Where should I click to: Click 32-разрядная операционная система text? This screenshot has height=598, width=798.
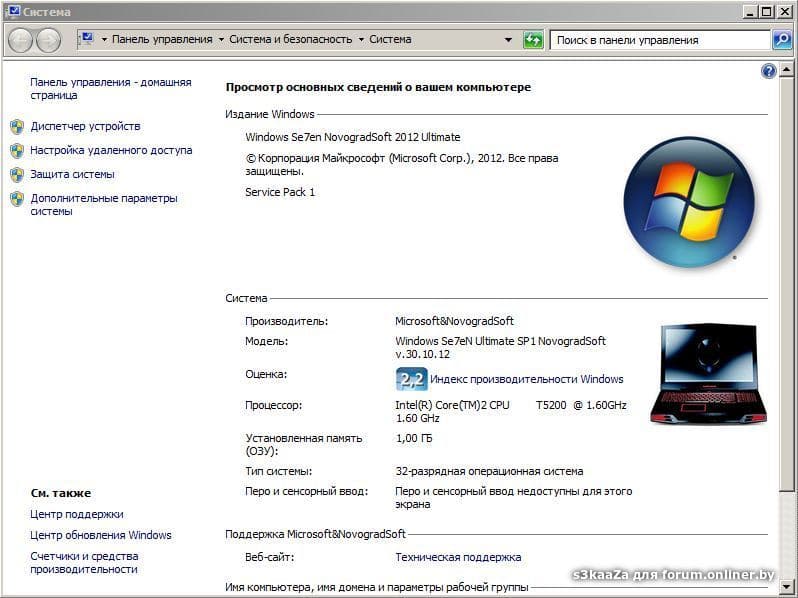point(489,471)
